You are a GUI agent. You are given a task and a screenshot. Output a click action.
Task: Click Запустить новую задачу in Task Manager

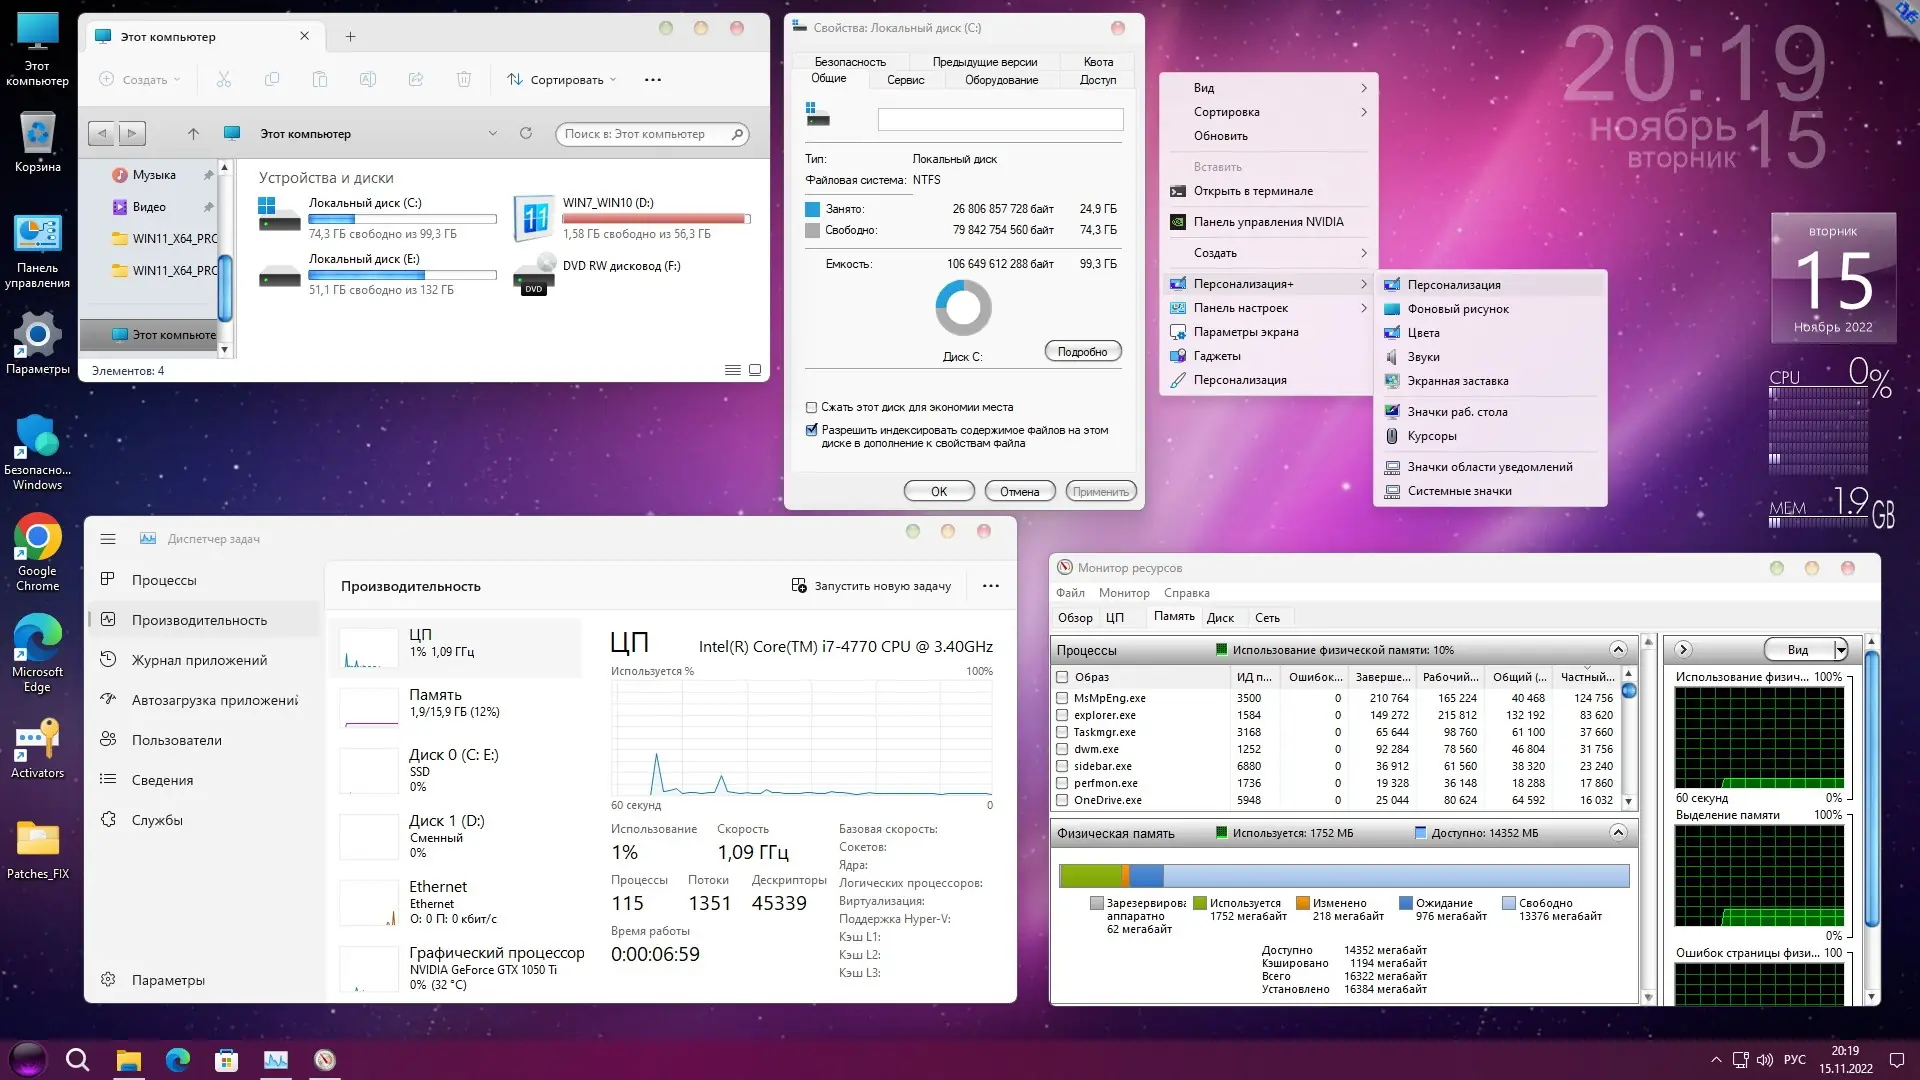872,585
